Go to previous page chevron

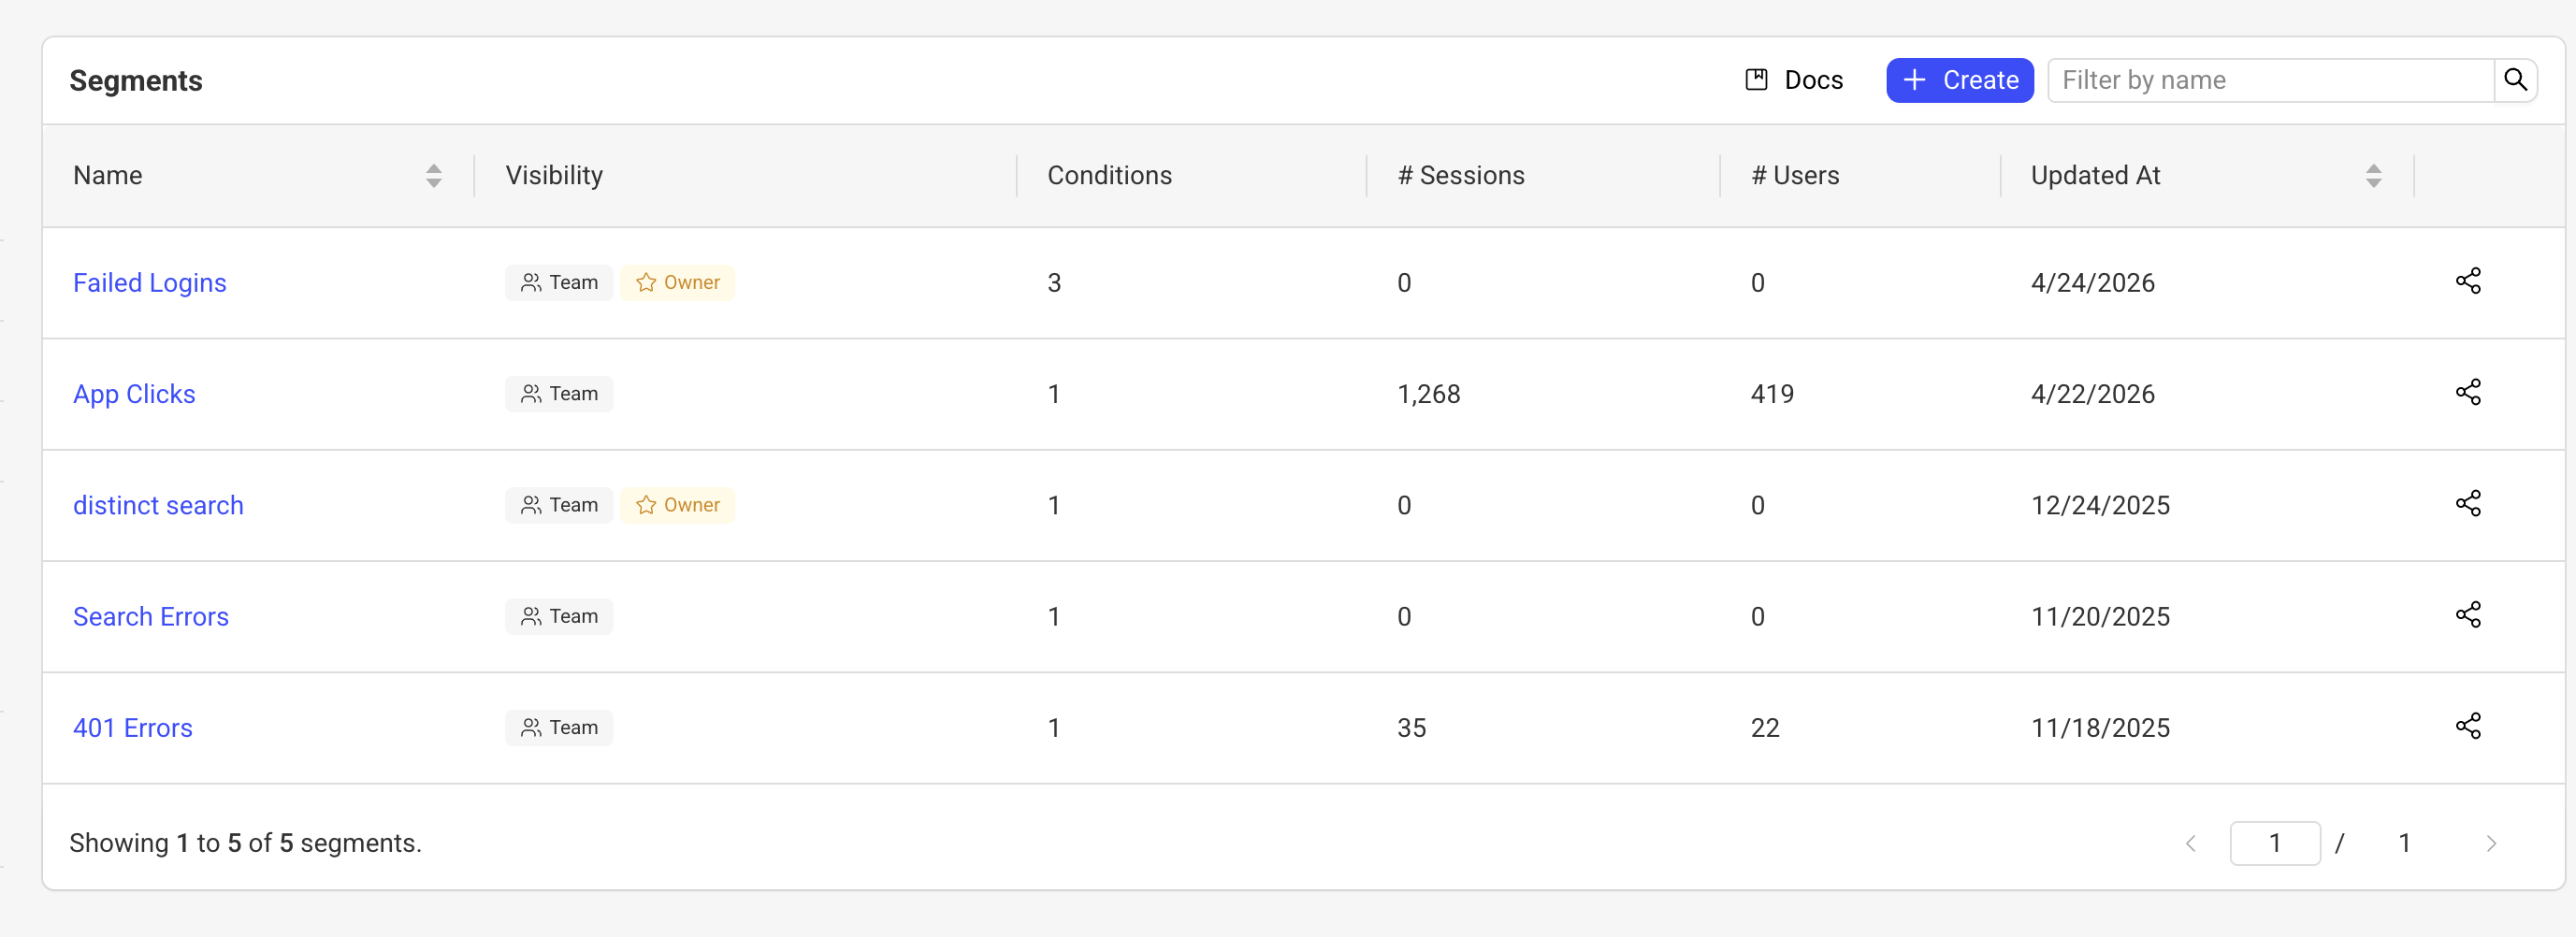click(2191, 843)
